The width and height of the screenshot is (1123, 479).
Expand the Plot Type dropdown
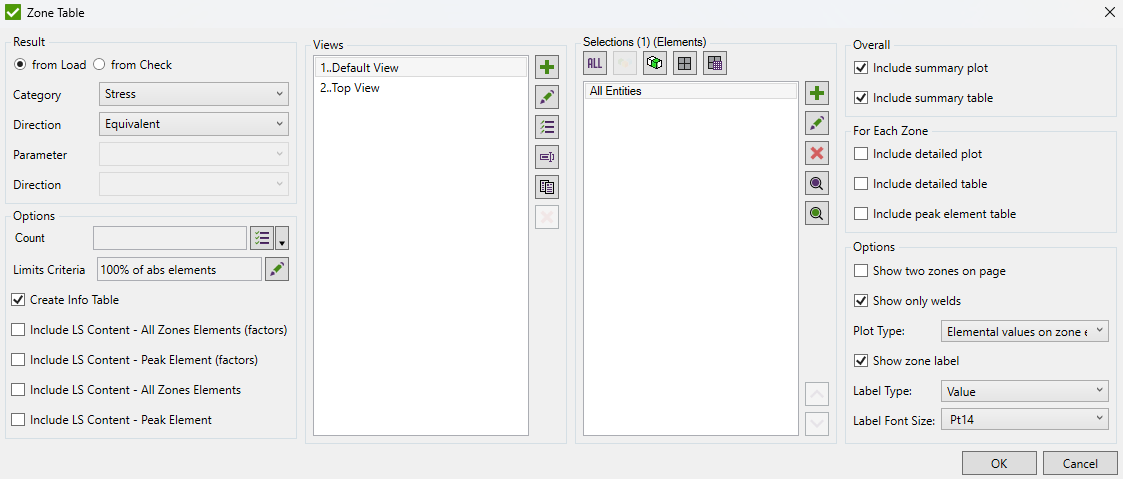point(1024,331)
